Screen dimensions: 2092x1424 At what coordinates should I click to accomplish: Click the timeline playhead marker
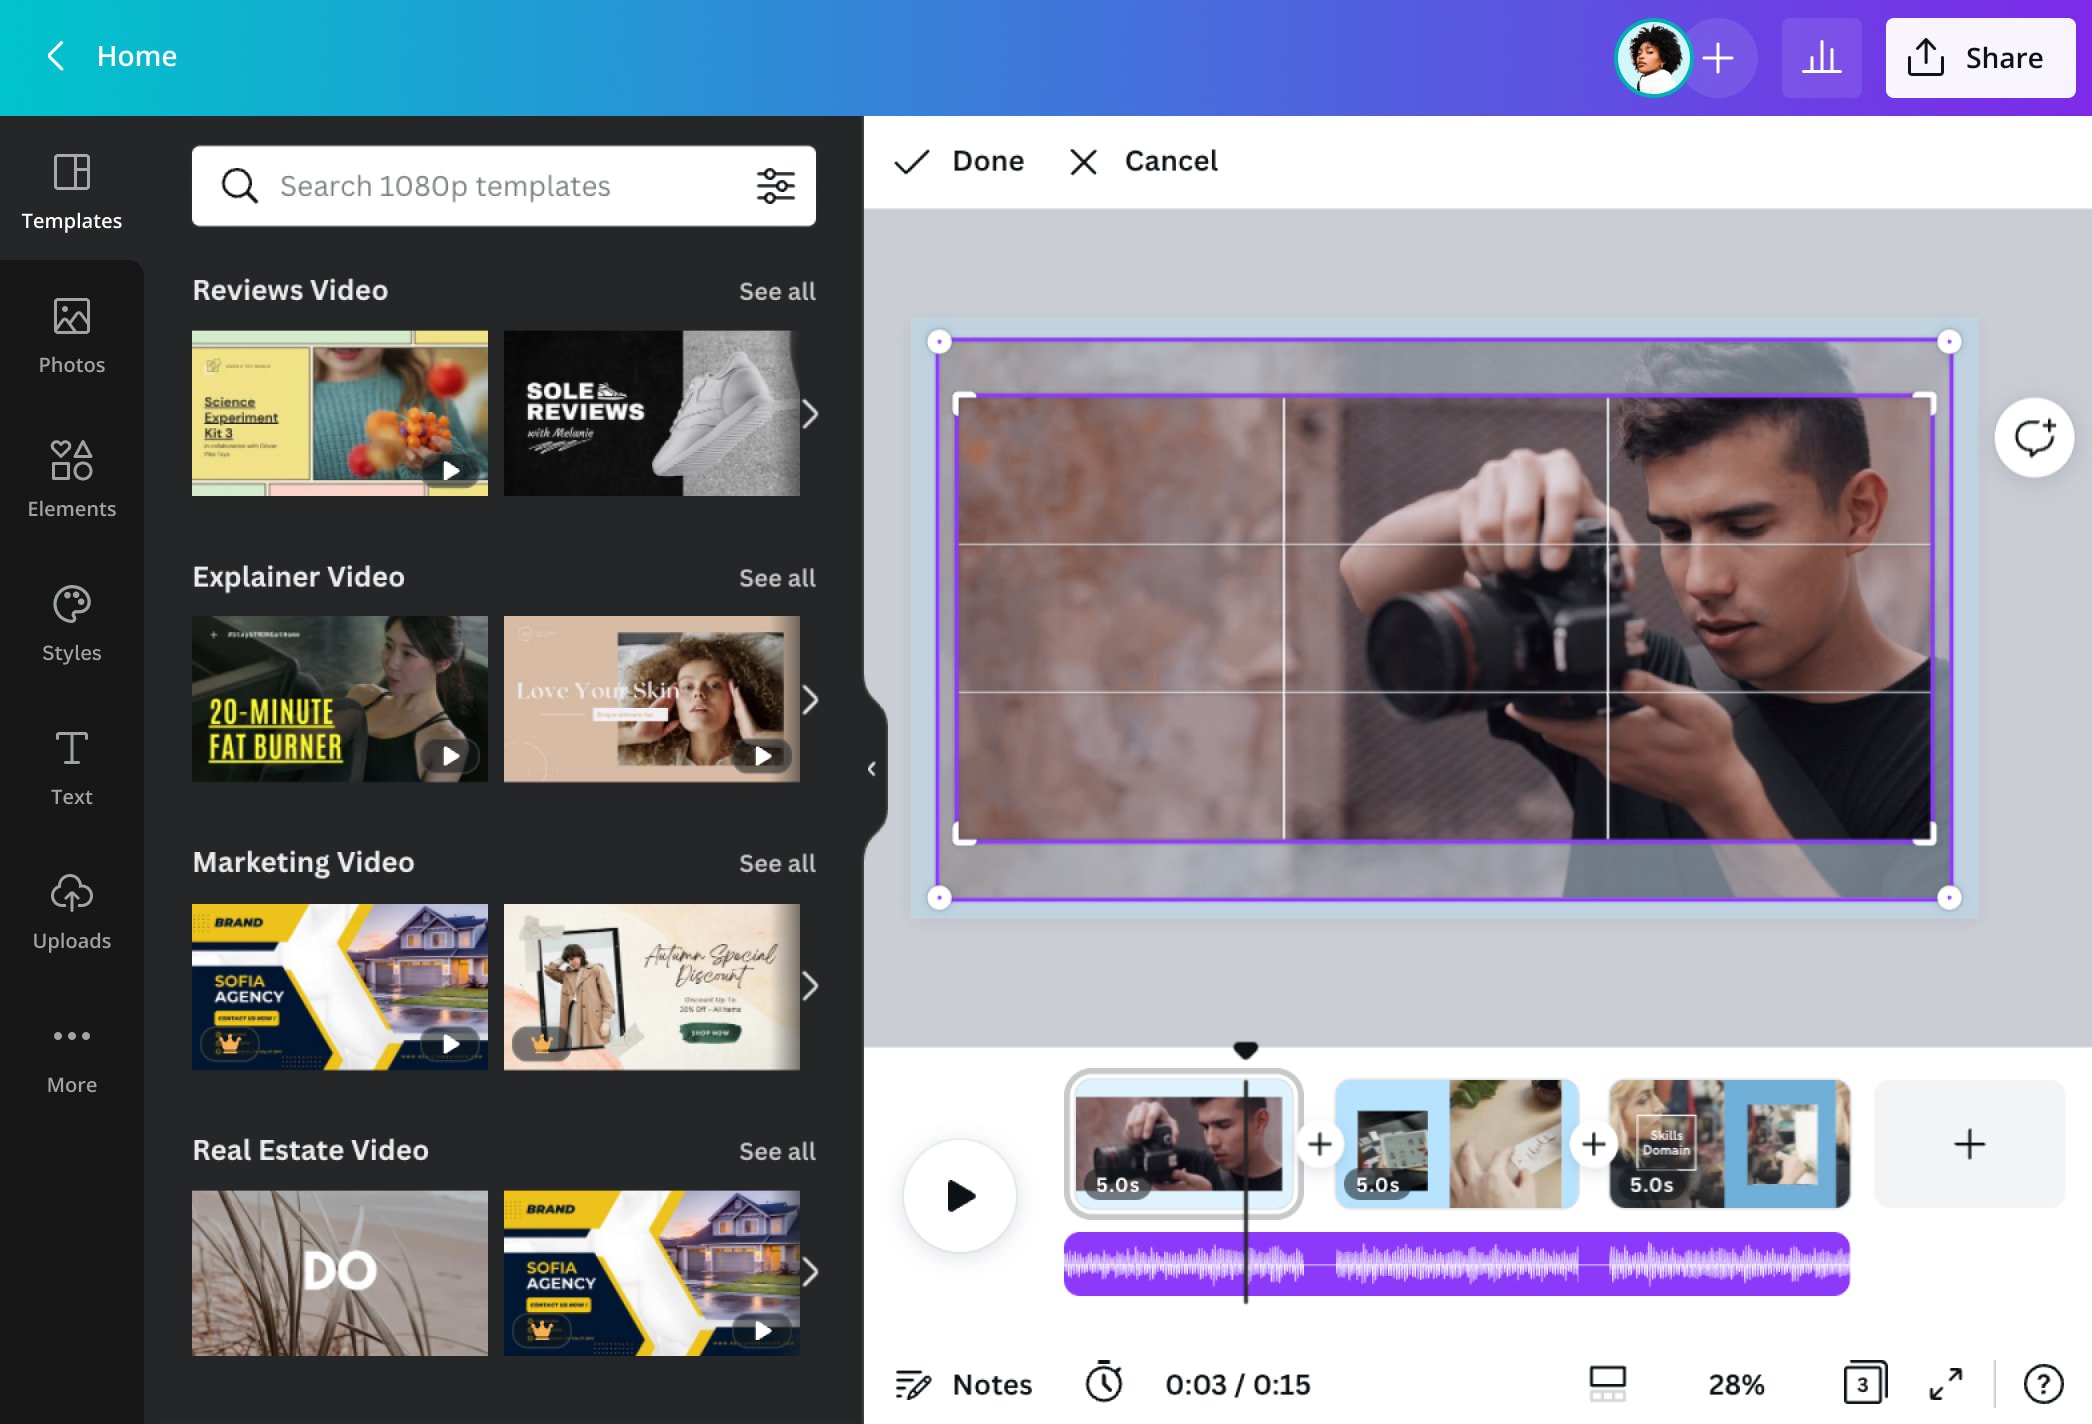[1245, 1051]
